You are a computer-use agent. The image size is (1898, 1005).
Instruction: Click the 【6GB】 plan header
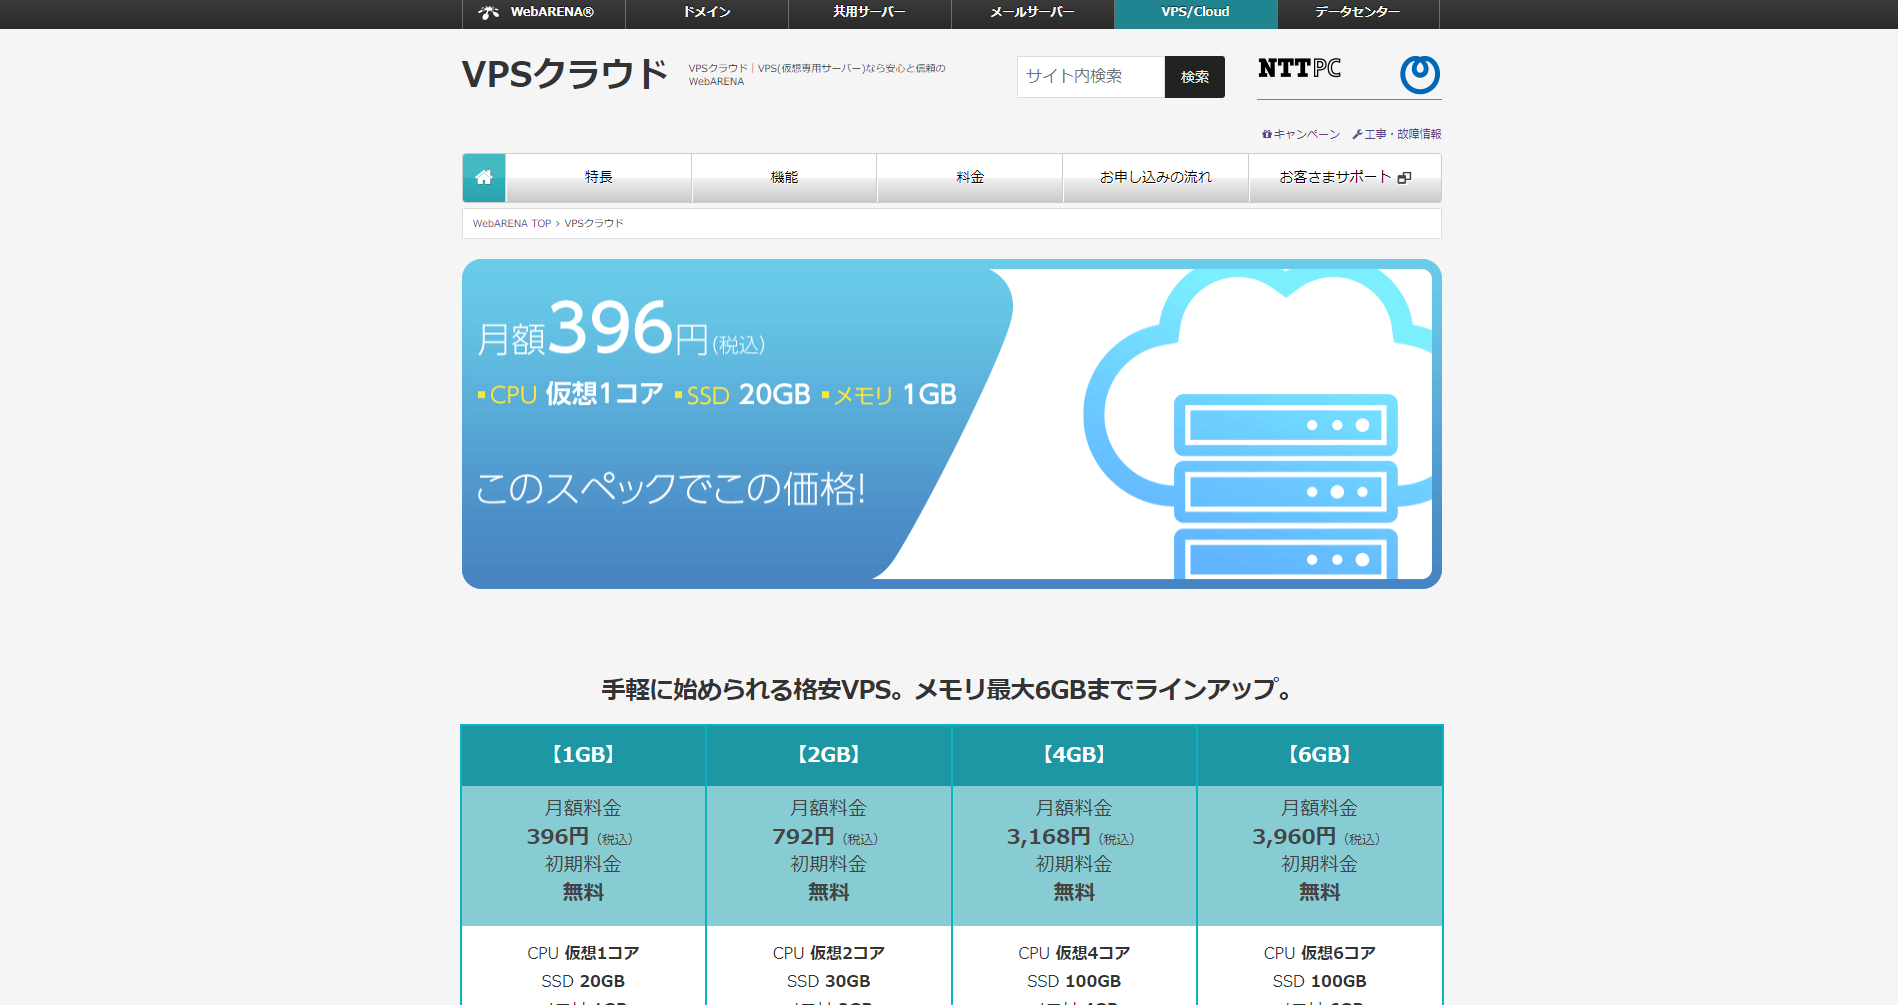coord(1320,755)
